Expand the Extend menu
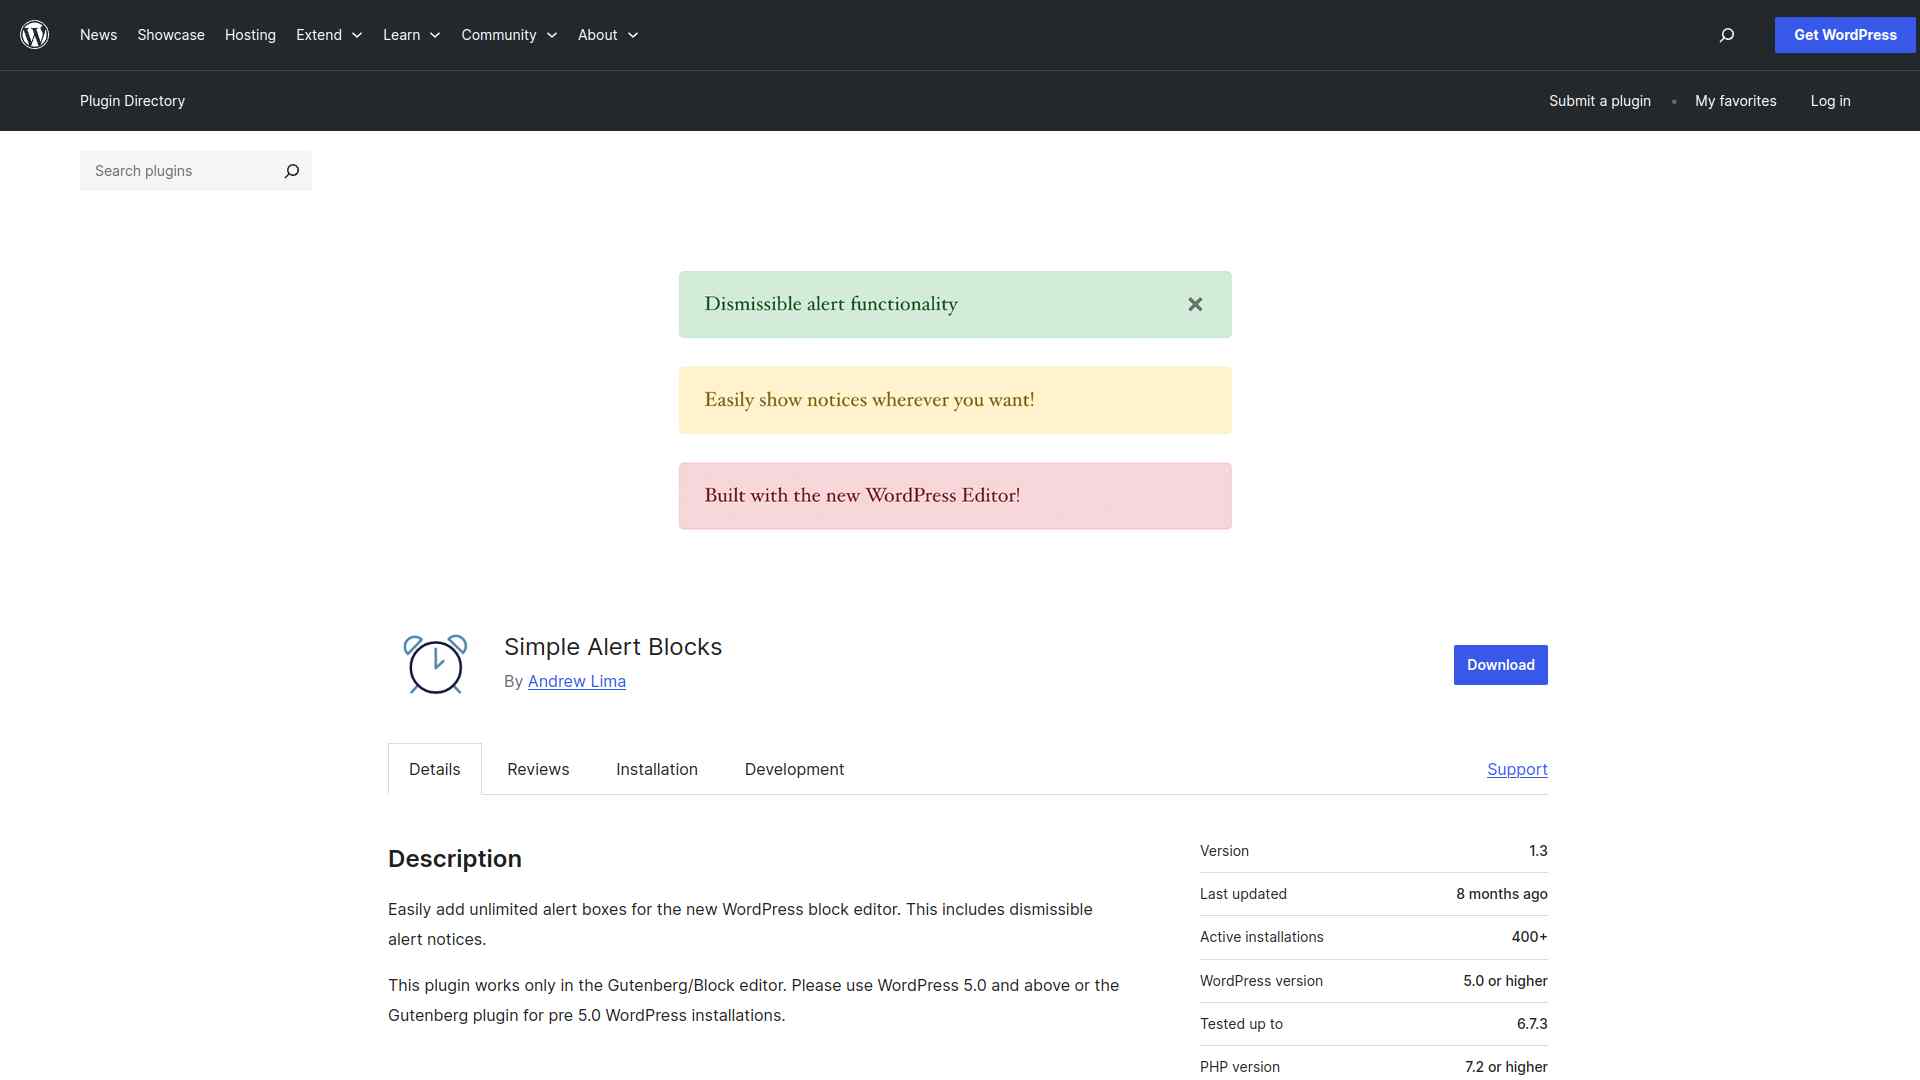Image resolution: width=1920 pixels, height=1080 pixels. pos(328,35)
